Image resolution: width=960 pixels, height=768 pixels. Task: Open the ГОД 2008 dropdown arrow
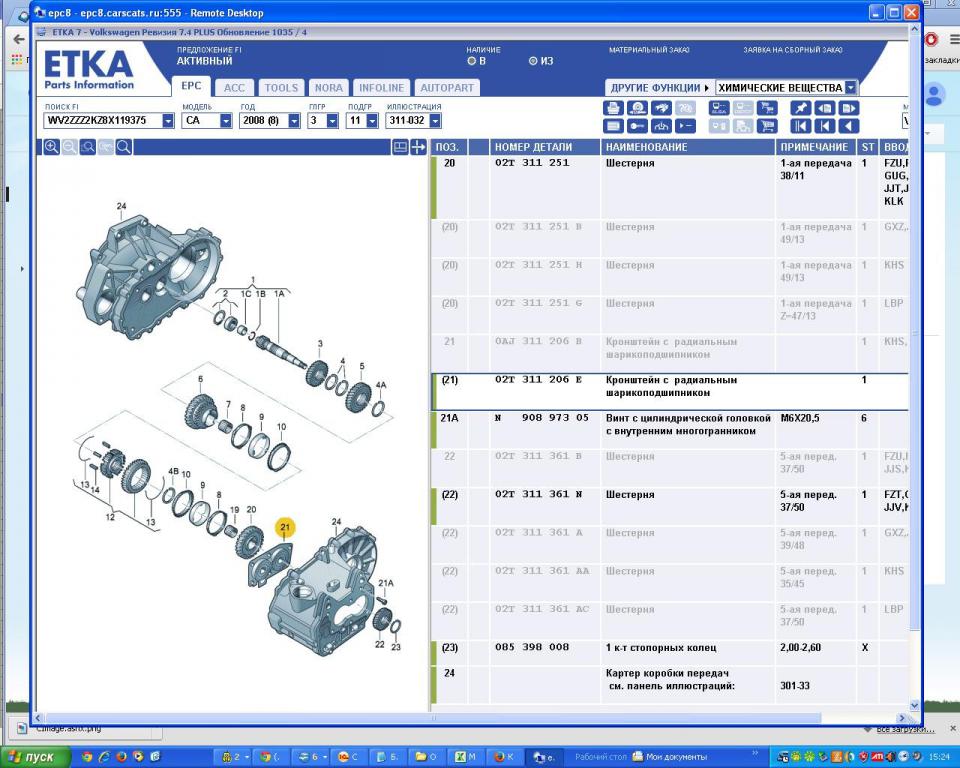click(x=294, y=121)
